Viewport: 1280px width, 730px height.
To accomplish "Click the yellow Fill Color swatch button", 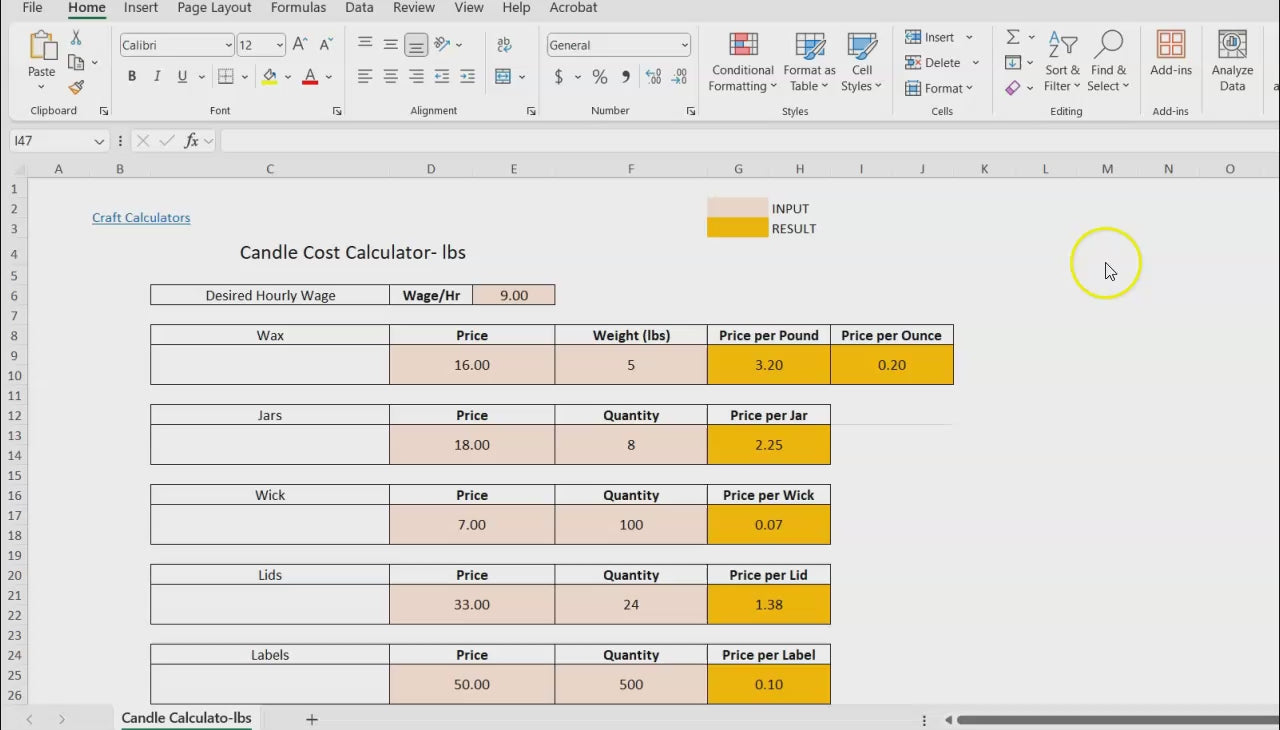I will tap(269, 77).
